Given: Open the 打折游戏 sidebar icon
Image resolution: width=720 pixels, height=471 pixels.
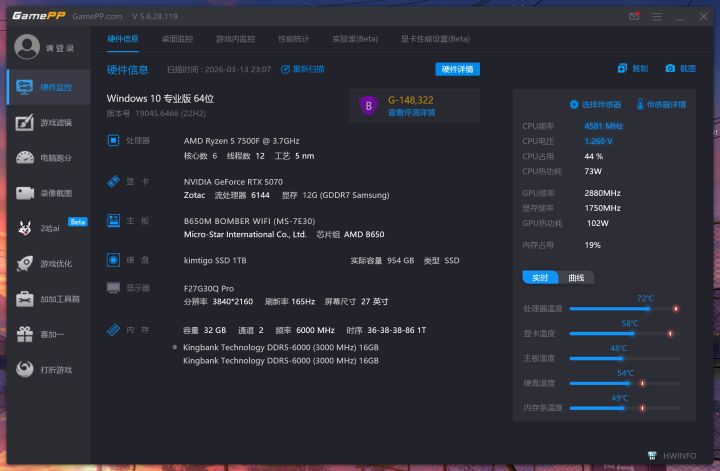Looking at the screenshot, I should point(25,369).
